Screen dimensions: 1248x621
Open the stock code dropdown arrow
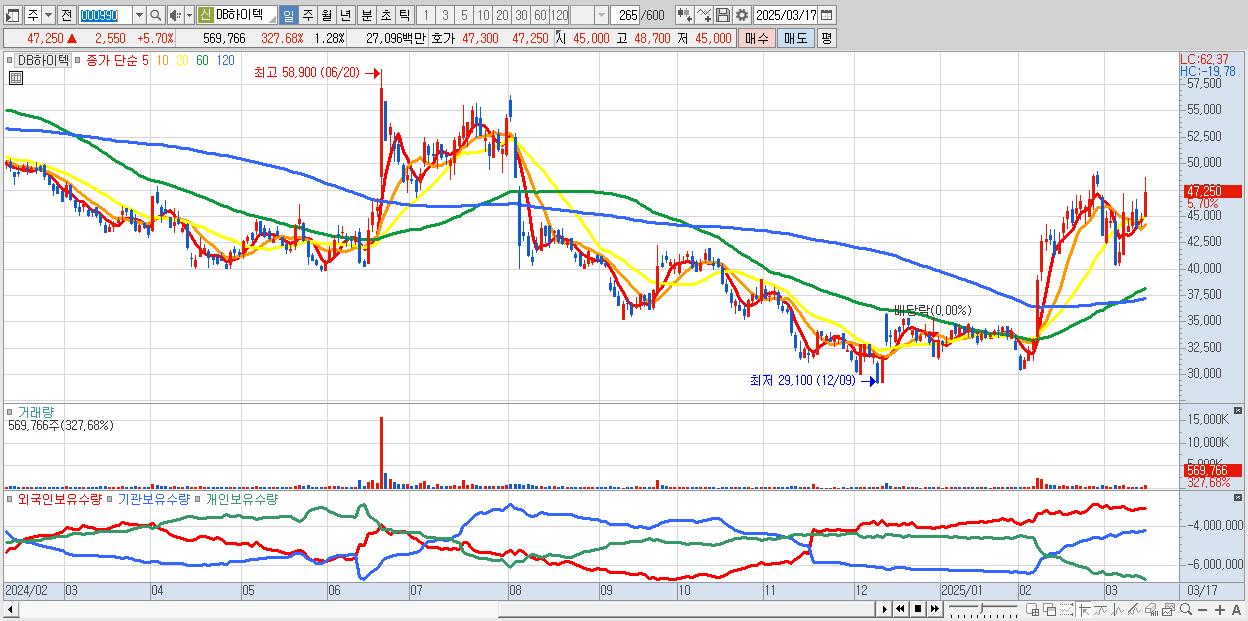(139, 15)
